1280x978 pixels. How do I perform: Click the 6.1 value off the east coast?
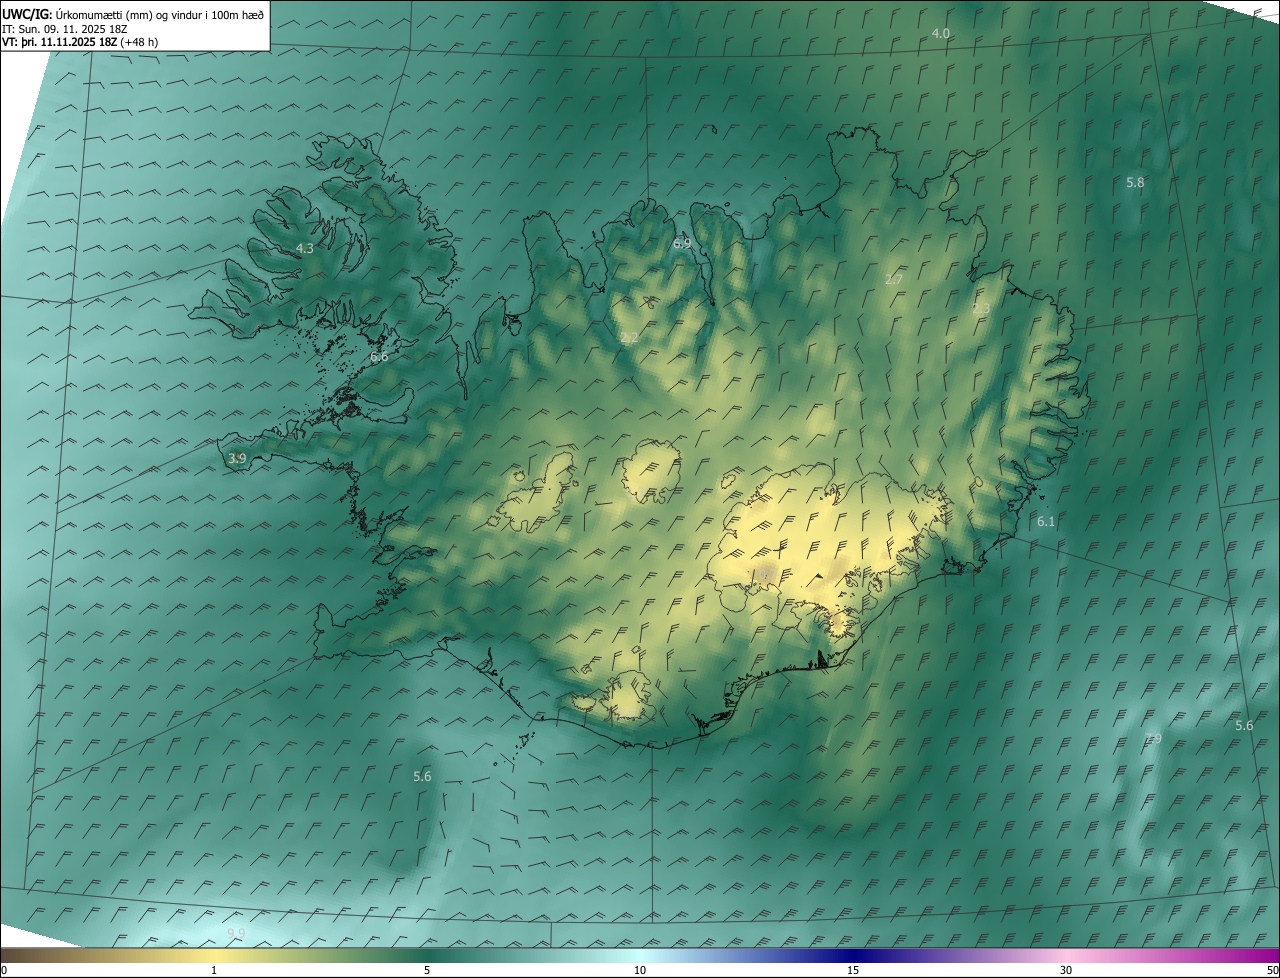(x=1046, y=521)
